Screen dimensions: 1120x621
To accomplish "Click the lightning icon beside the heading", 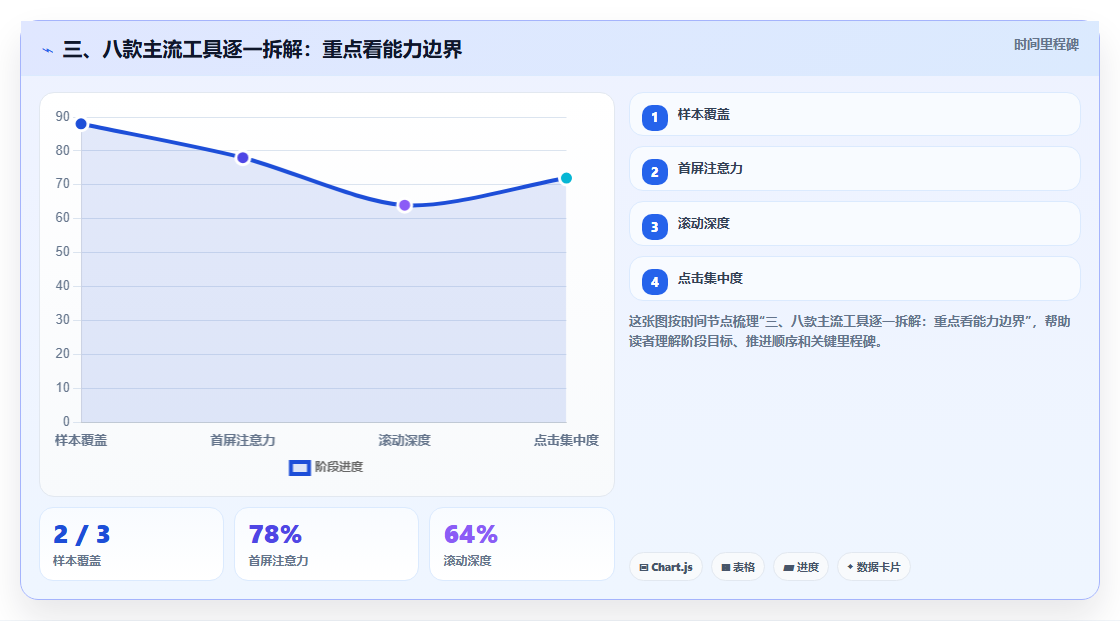I will coord(48,50).
